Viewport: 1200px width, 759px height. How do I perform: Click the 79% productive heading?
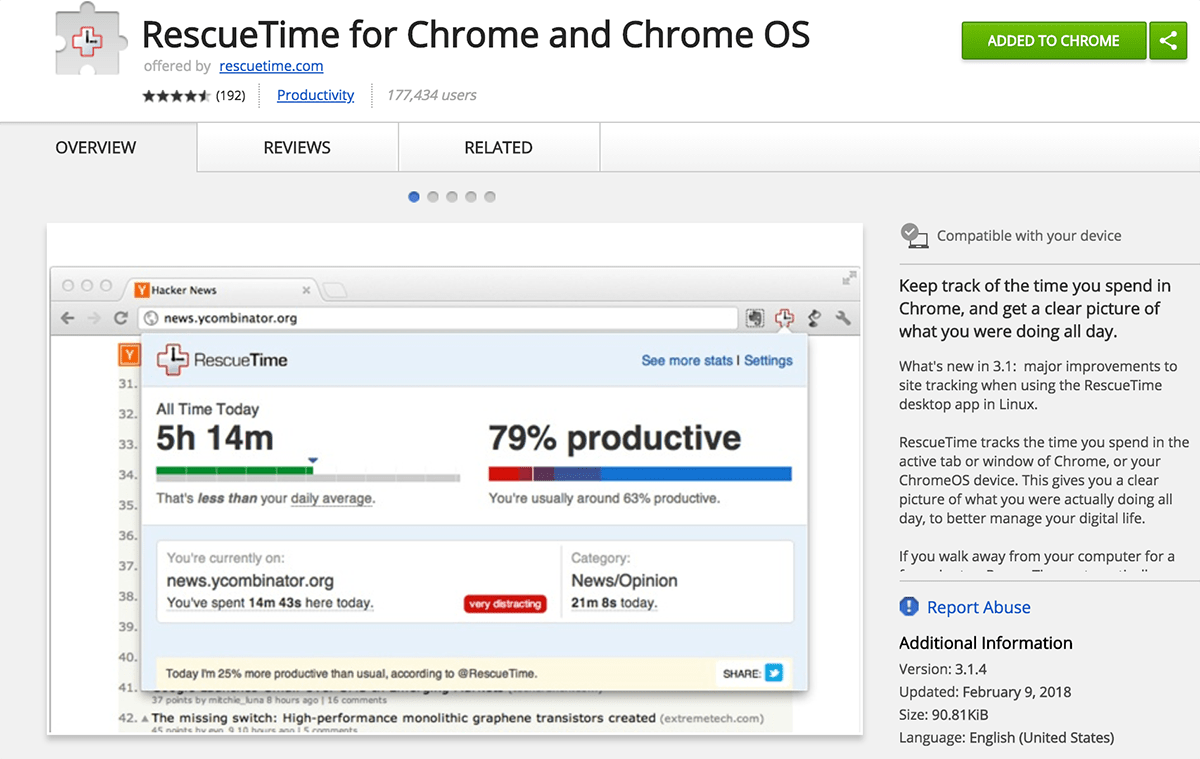(x=615, y=438)
